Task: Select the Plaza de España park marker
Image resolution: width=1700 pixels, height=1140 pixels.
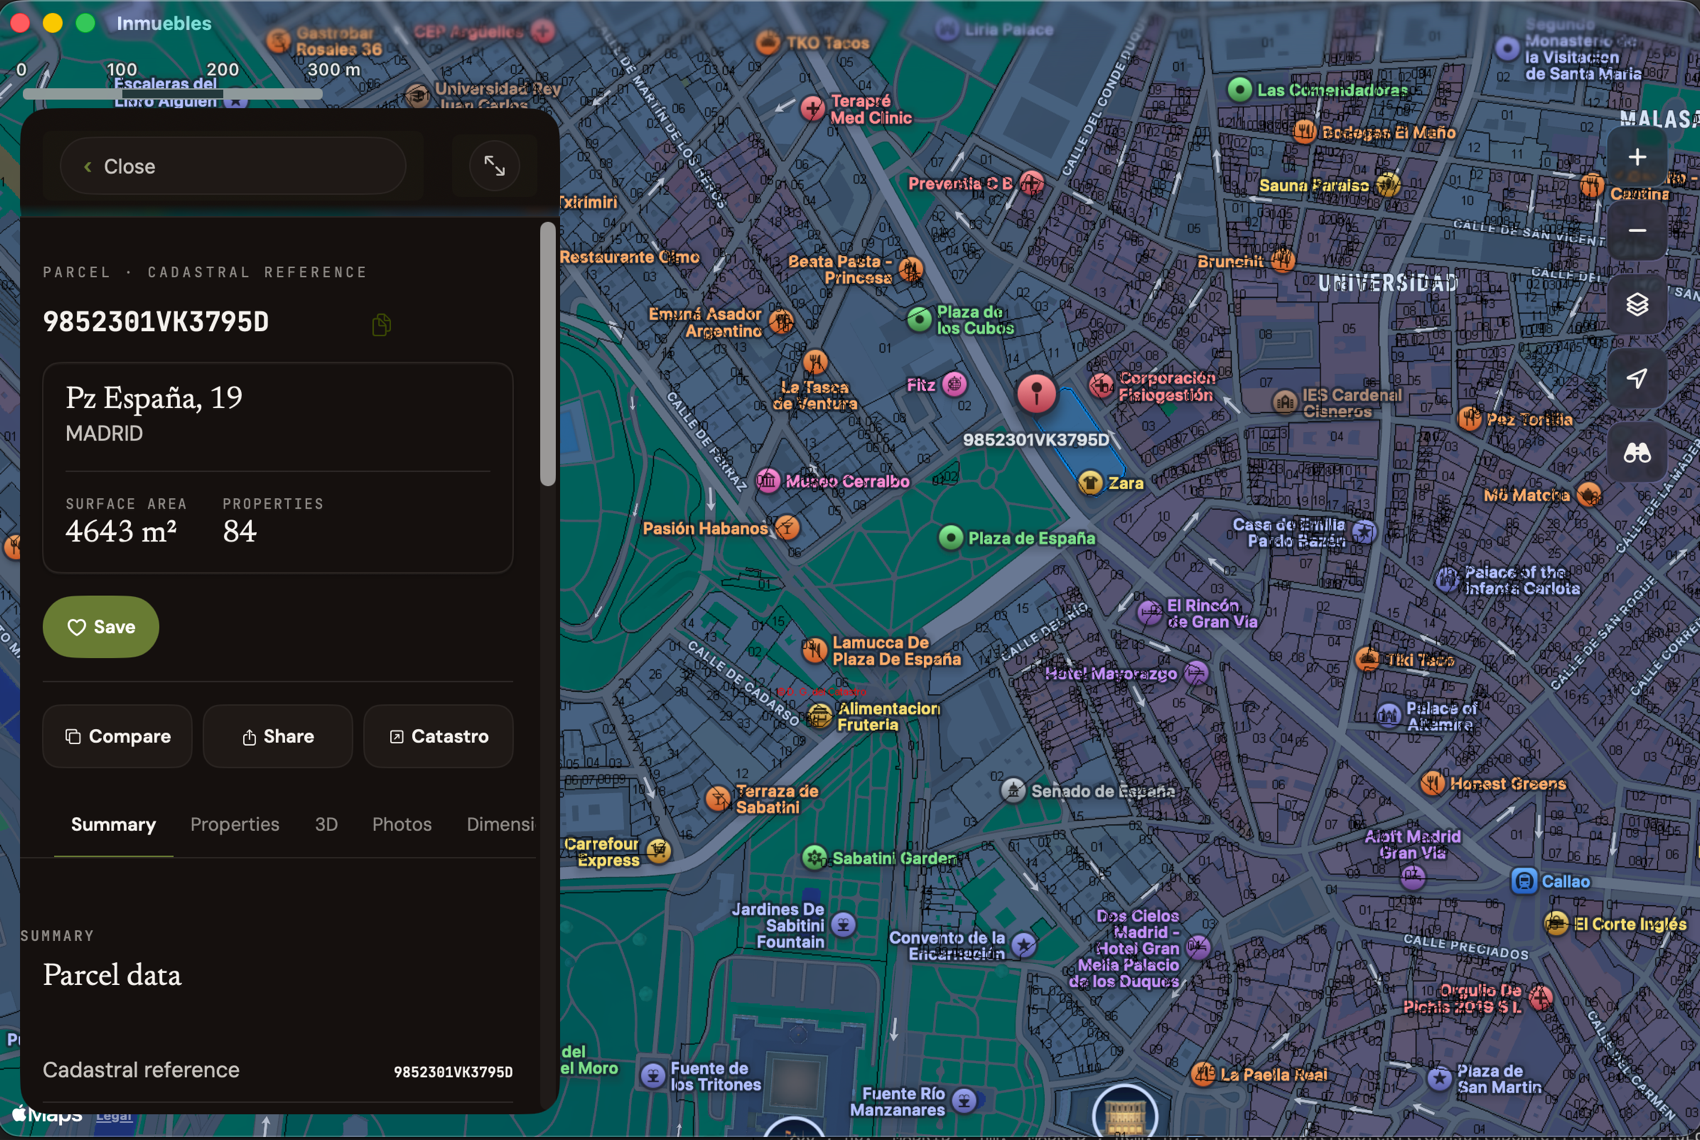Action: [950, 538]
